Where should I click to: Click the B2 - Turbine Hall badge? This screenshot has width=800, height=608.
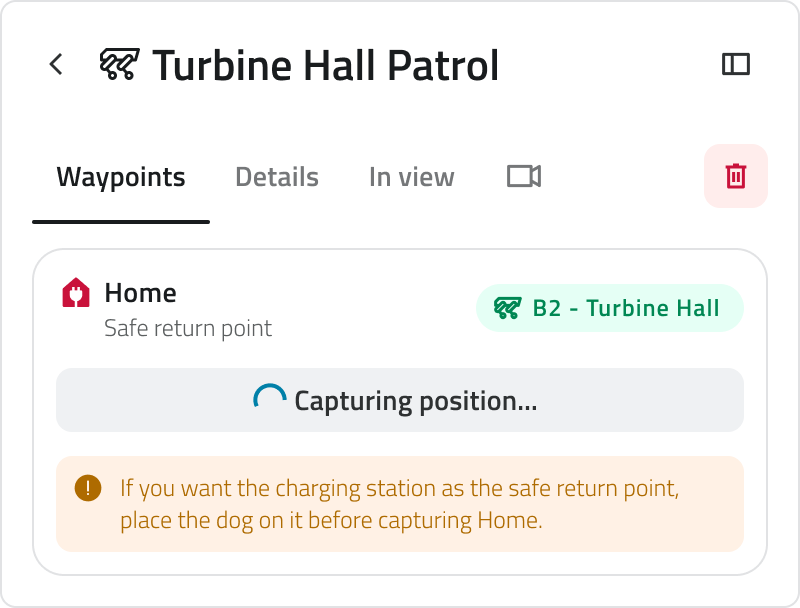point(610,308)
